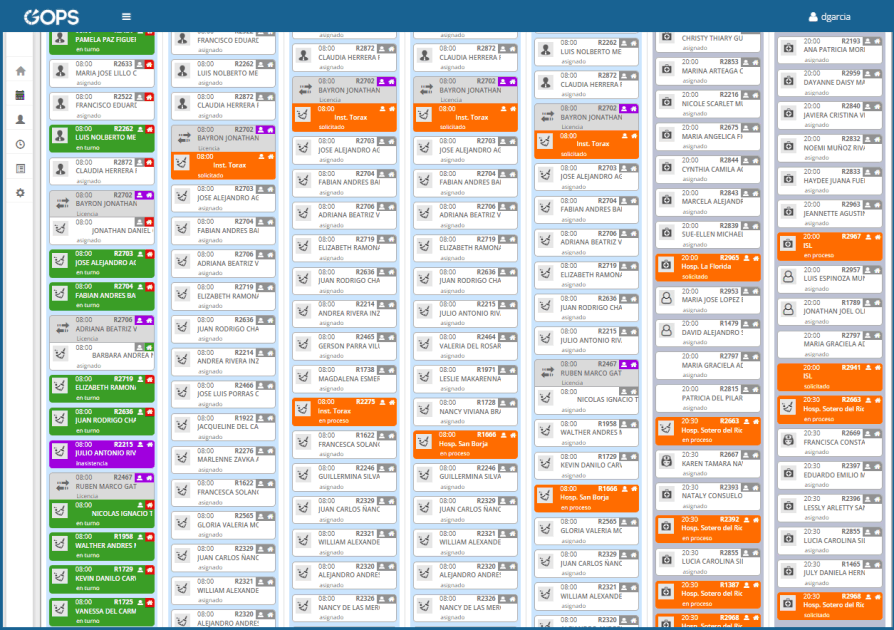Click small home icon on PATRICIA DEL PILAR card
The width and height of the screenshot is (894, 630).
(756, 389)
